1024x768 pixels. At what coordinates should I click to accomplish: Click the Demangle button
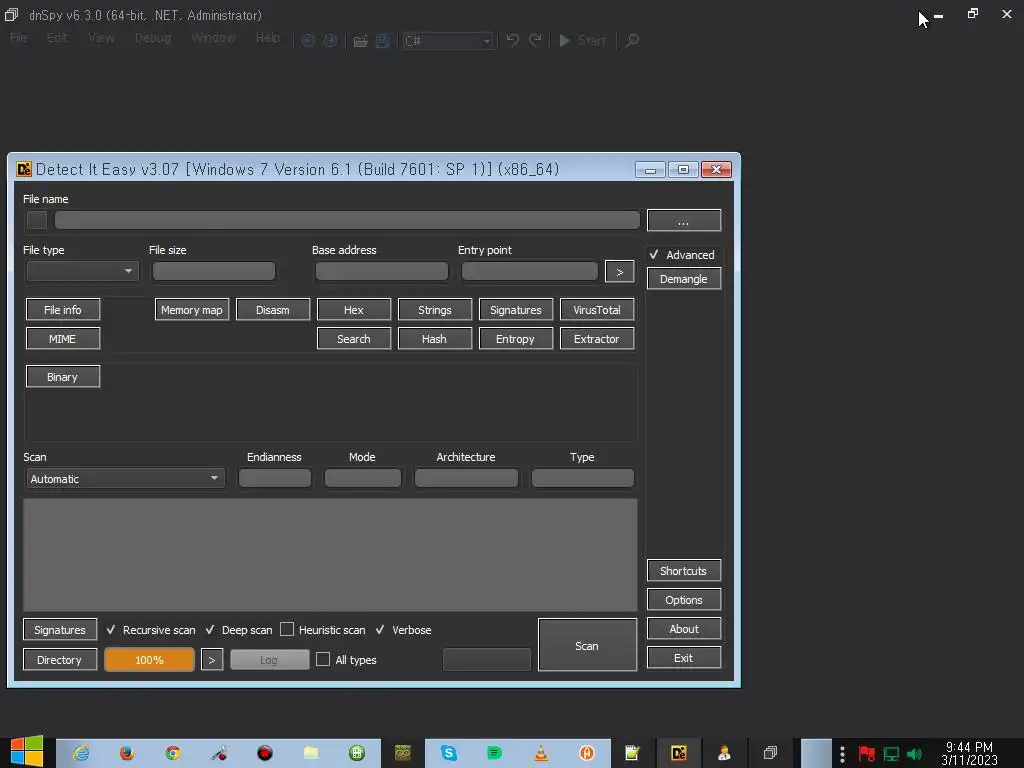tap(684, 279)
